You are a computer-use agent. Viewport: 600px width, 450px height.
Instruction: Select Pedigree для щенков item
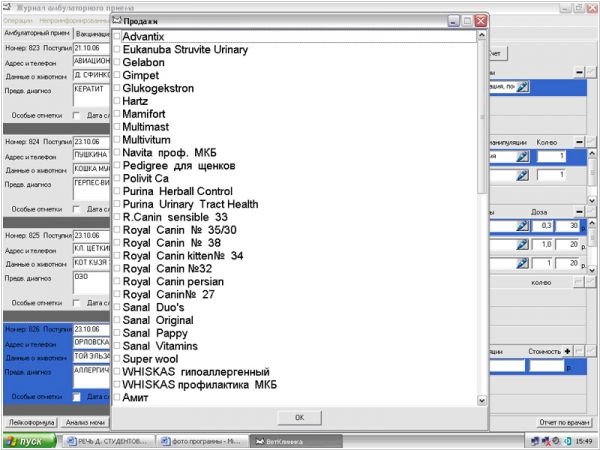tap(179, 166)
